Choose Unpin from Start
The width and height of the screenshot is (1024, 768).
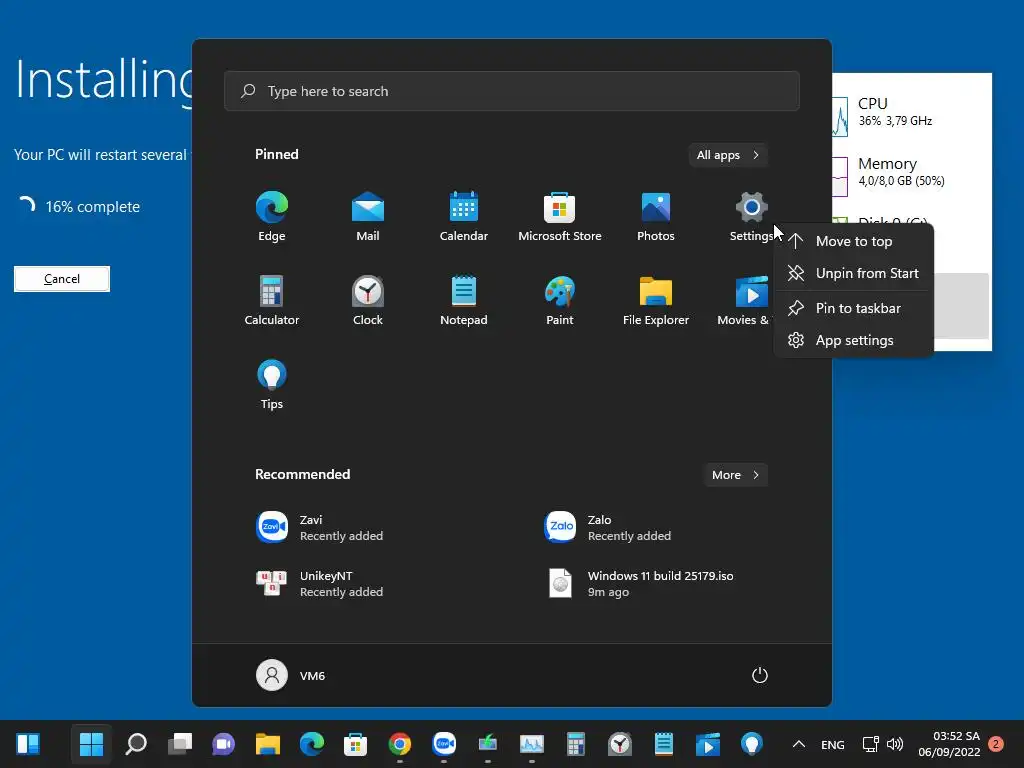coord(853,273)
